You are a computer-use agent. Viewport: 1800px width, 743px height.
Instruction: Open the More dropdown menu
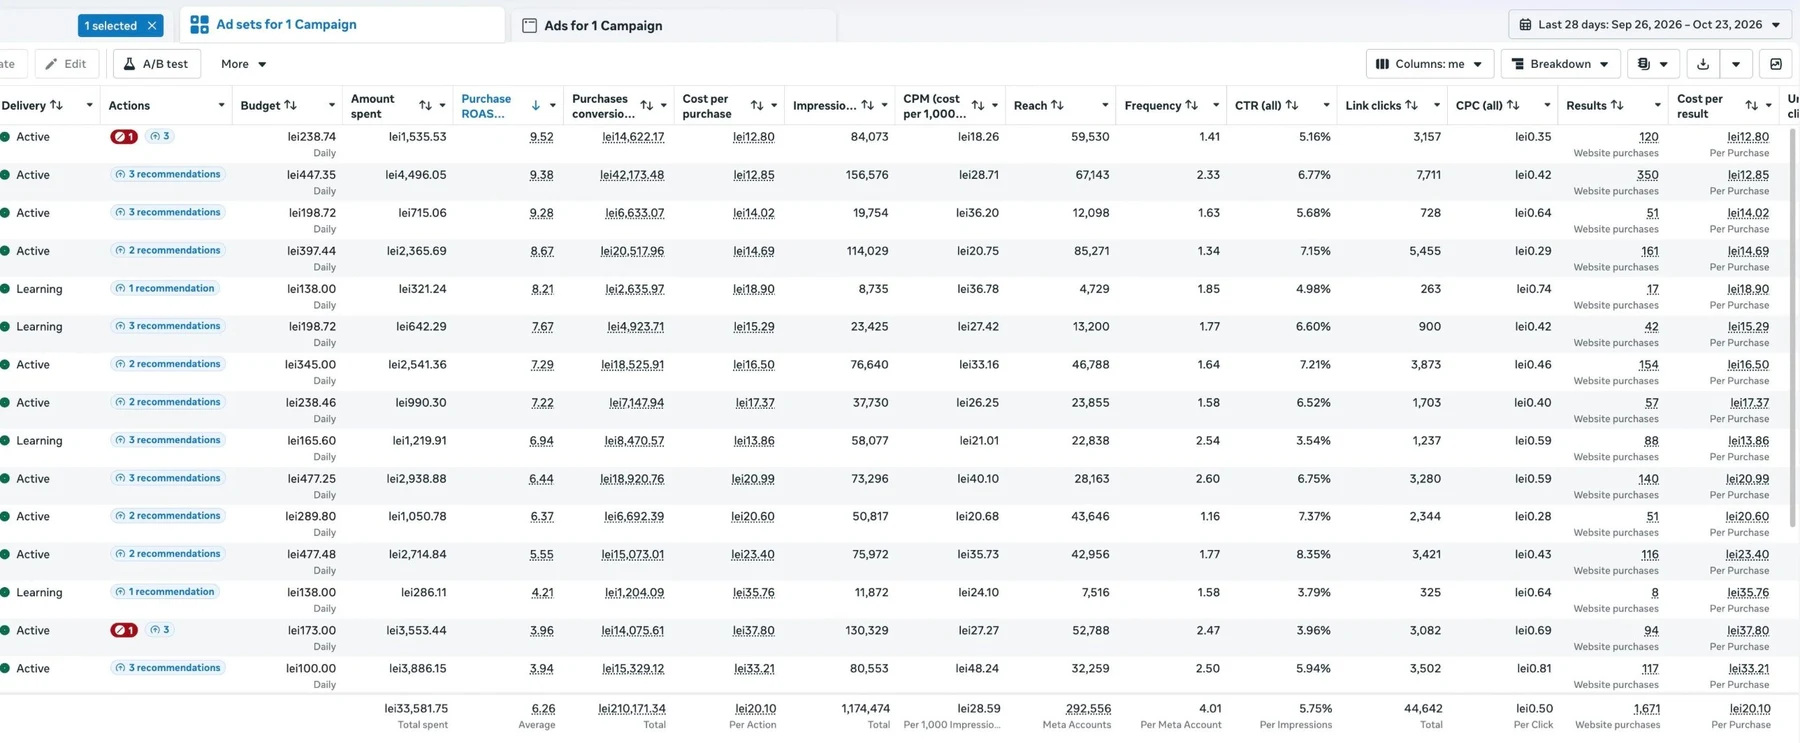243,64
